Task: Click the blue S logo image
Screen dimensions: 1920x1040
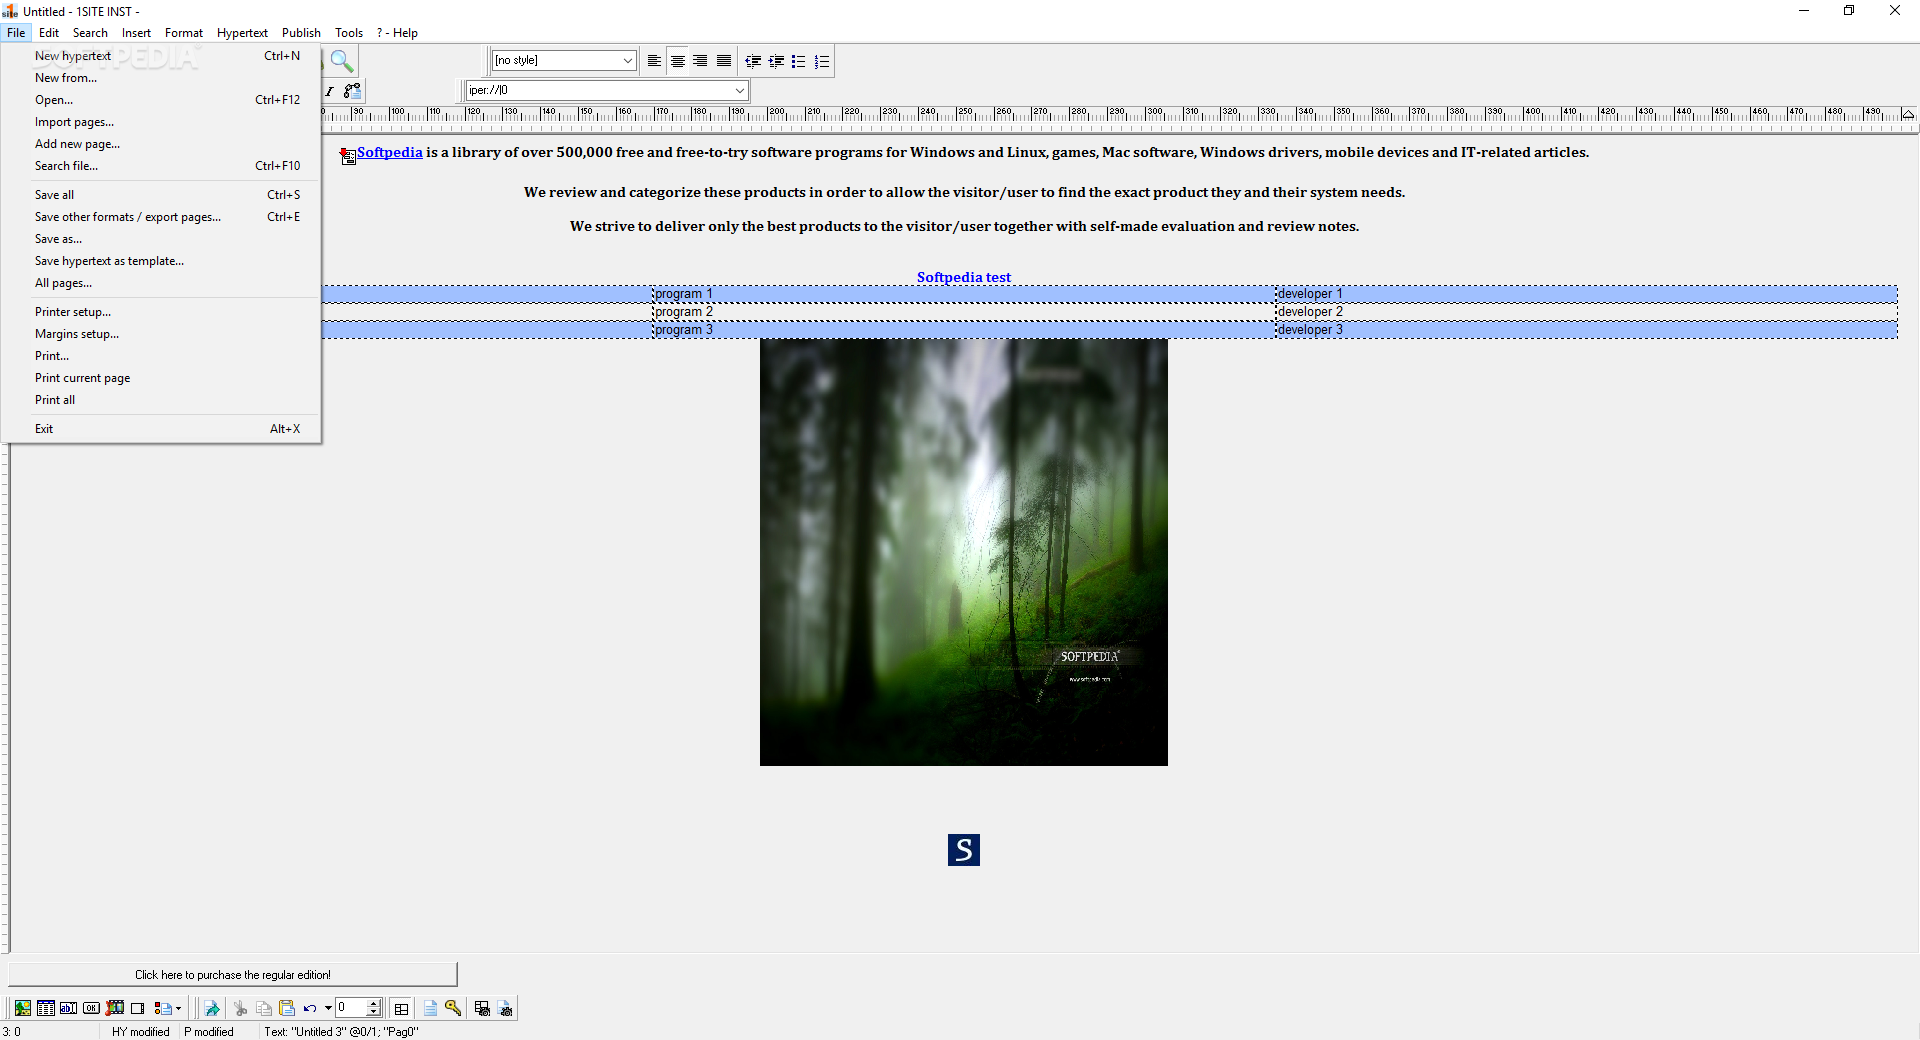Action: [964, 850]
